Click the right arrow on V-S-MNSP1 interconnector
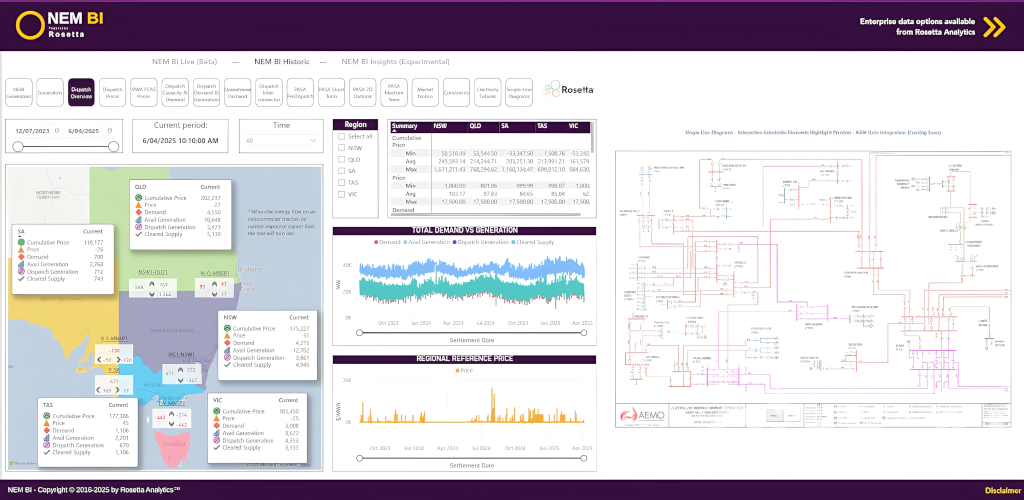Viewport: 1024px width, 500px height. (x=120, y=360)
